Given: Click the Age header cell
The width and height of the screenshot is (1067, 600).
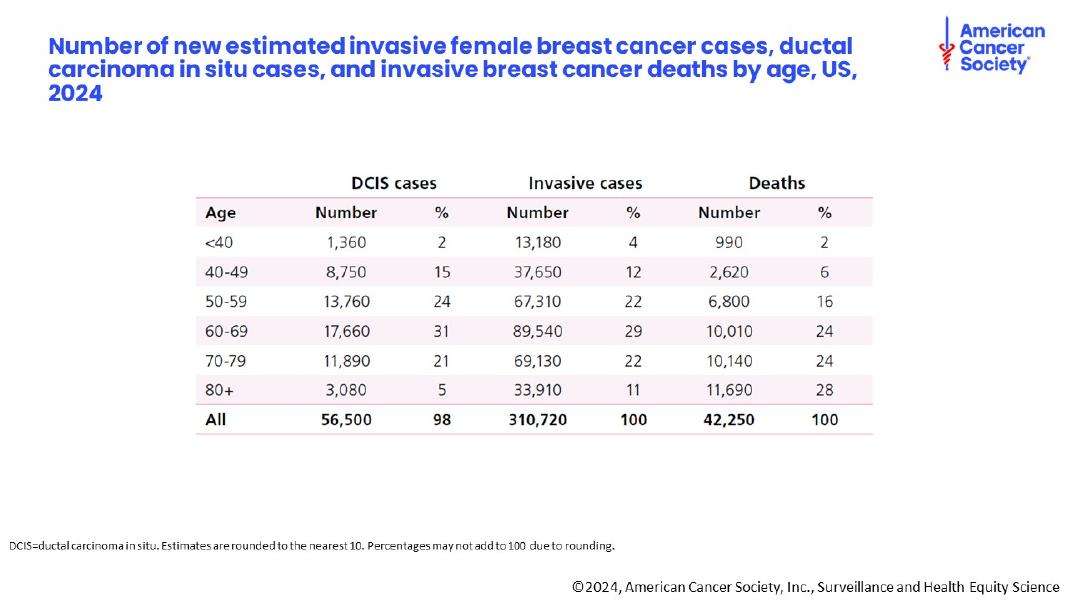Looking at the screenshot, I should 220,213.
